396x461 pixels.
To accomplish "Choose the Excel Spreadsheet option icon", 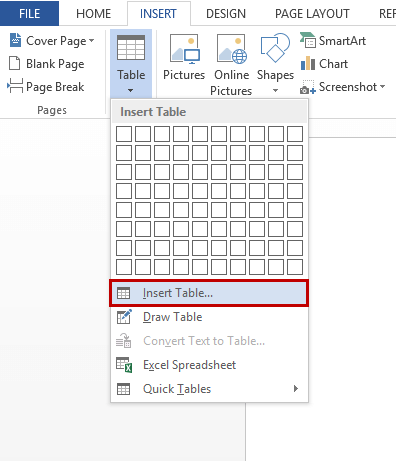I will (x=124, y=365).
